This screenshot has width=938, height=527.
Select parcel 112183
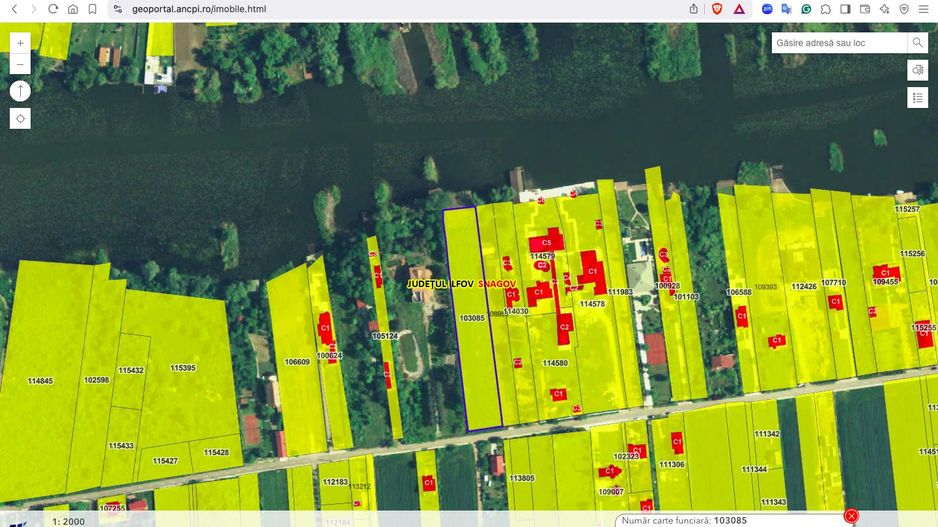(x=335, y=482)
